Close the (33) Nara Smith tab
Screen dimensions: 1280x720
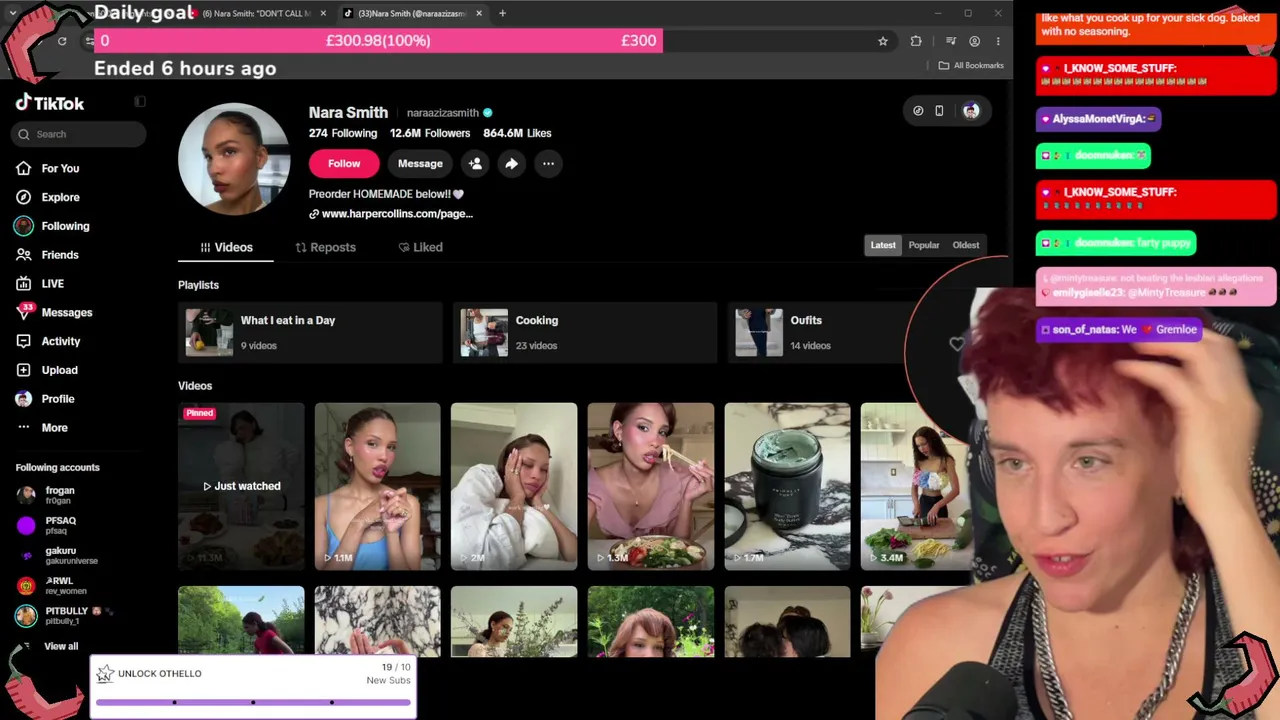pyautogui.click(x=479, y=13)
